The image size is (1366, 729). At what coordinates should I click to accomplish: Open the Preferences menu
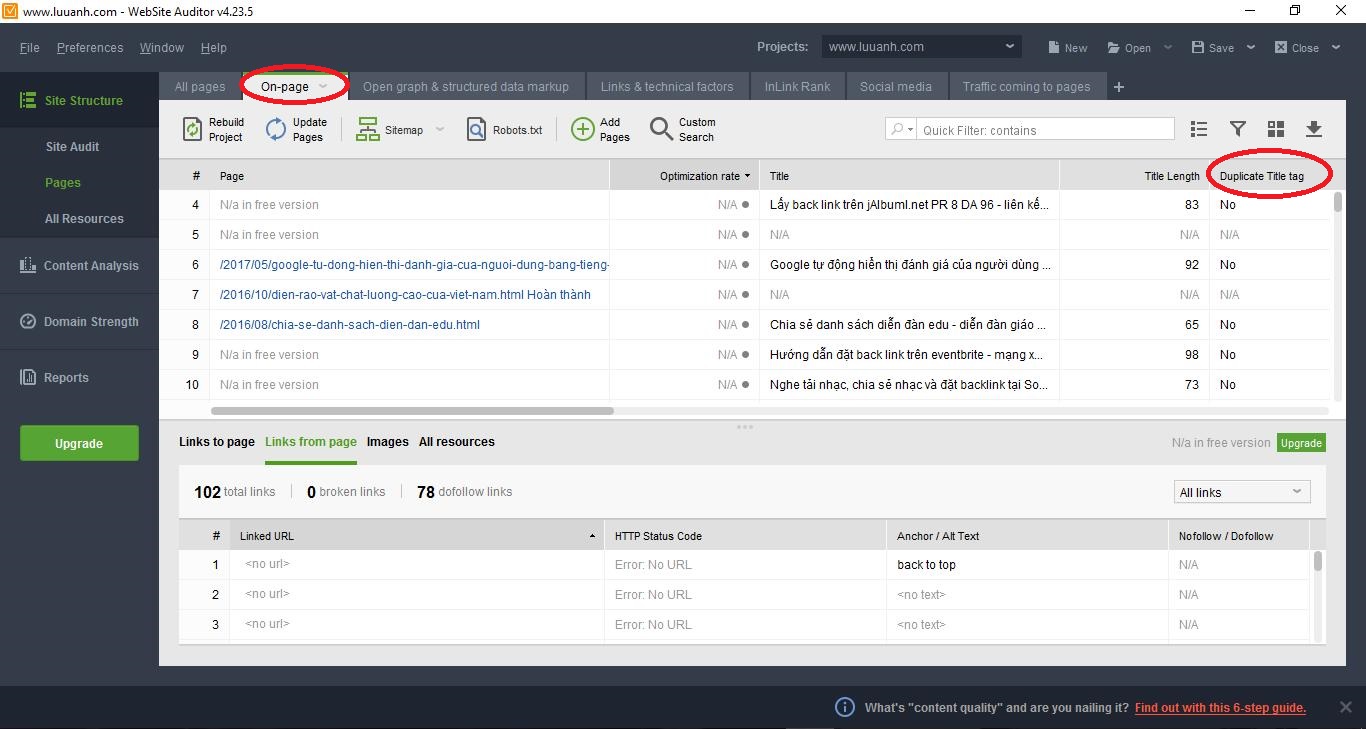click(90, 47)
